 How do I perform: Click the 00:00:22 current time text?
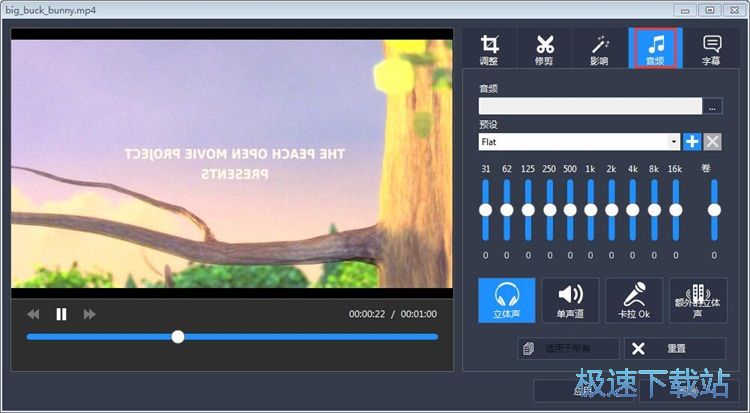point(367,314)
